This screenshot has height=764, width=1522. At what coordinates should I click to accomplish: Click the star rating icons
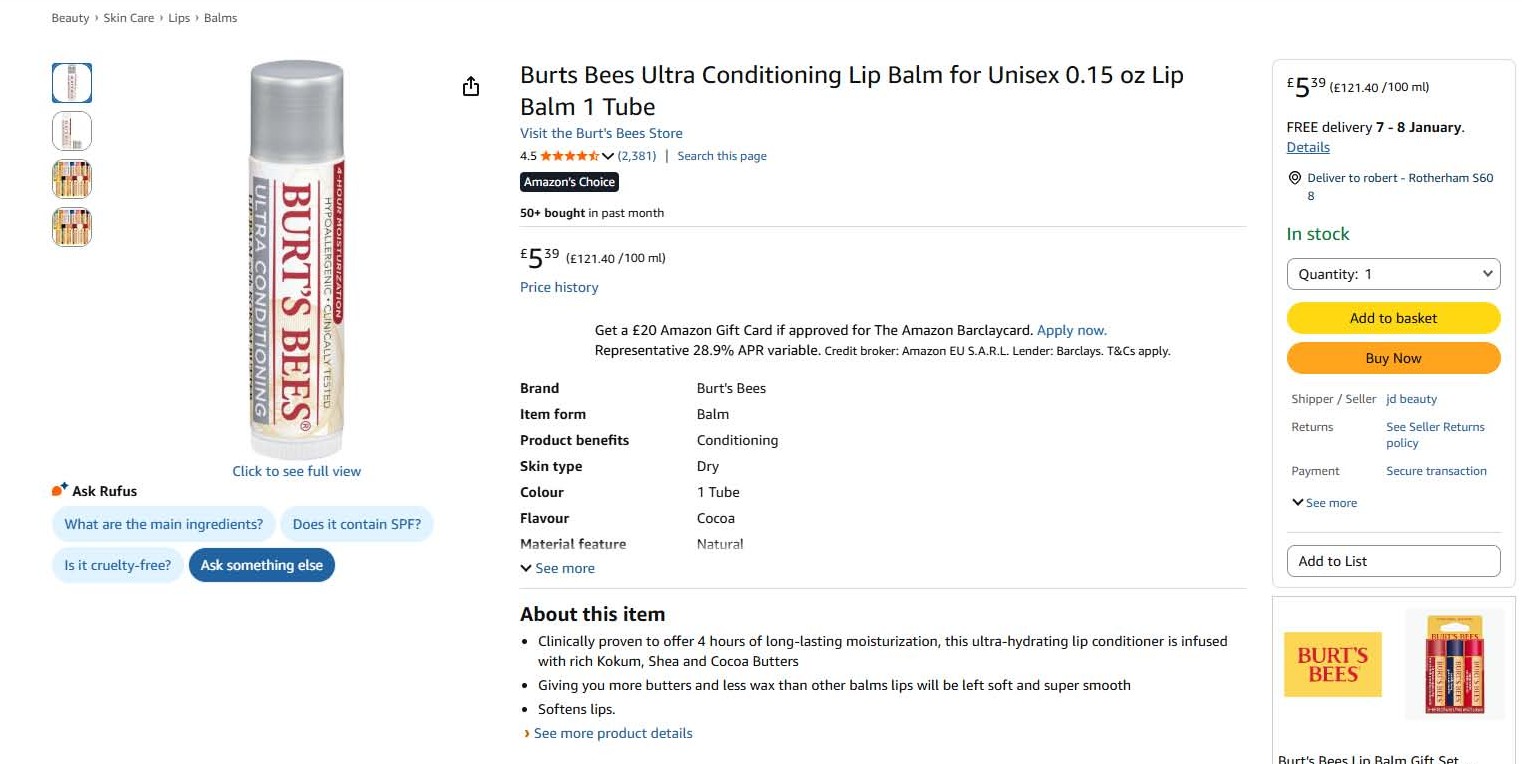pyautogui.click(x=569, y=156)
